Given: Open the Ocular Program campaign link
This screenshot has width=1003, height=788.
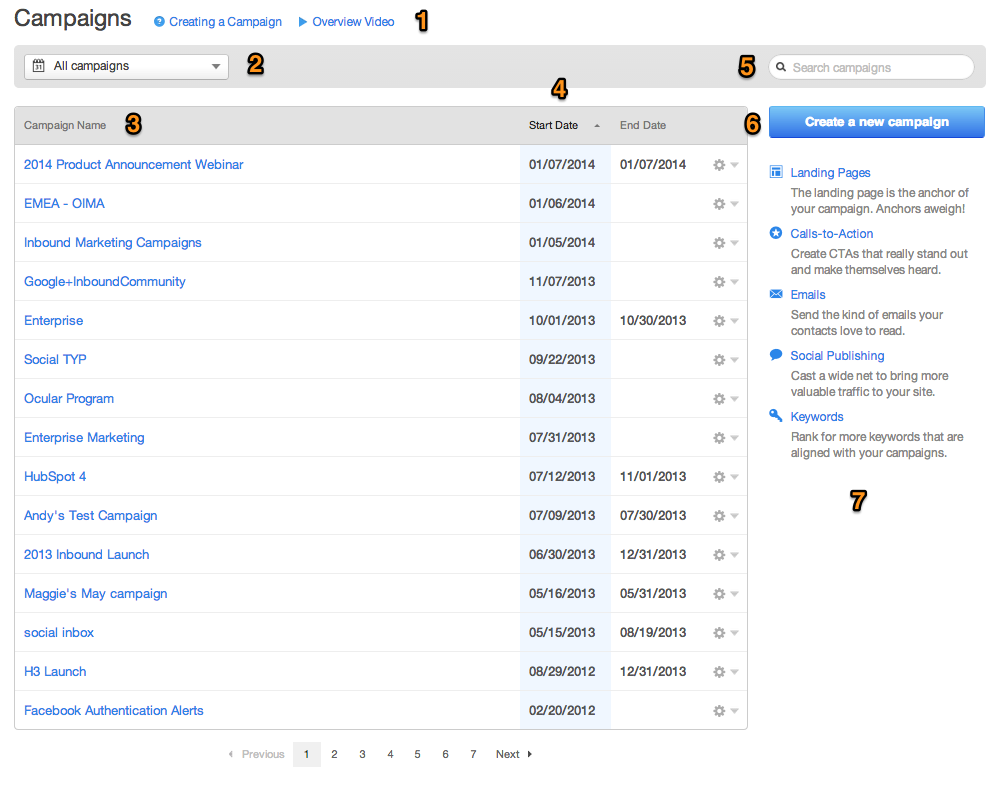Looking at the screenshot, I should point(69,399).
